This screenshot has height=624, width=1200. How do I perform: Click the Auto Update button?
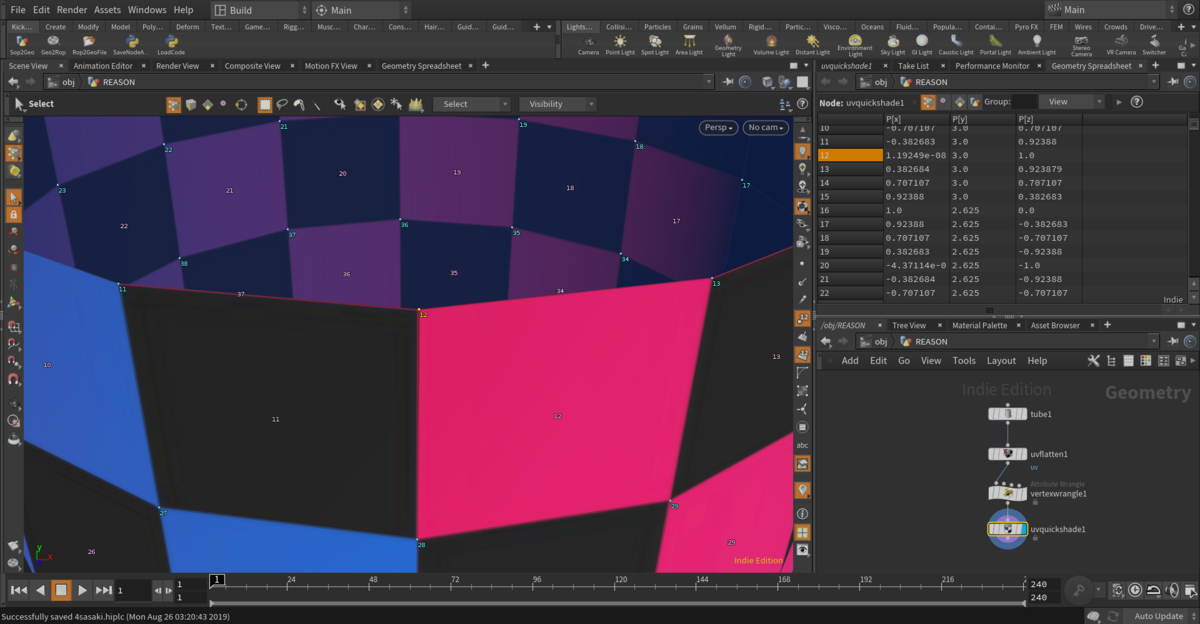[1160, 616]
